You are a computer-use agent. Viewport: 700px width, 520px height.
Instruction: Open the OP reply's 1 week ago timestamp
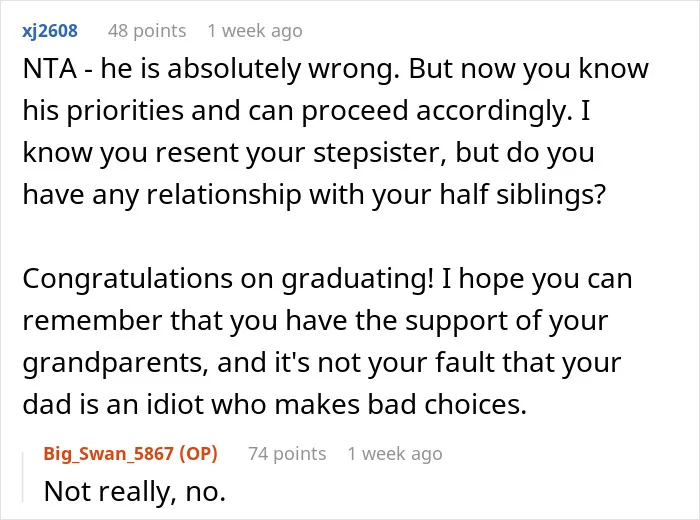[395, 453]
